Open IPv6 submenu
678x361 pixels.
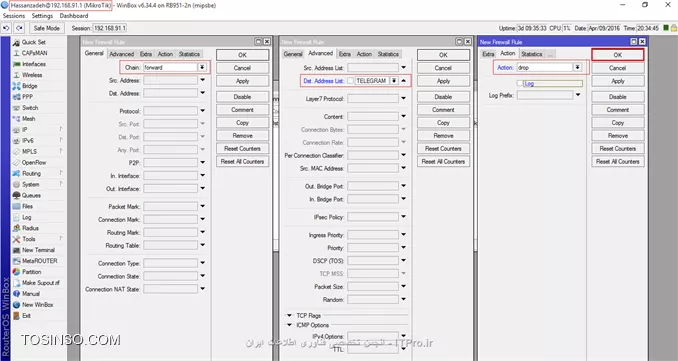coord(28,141)
